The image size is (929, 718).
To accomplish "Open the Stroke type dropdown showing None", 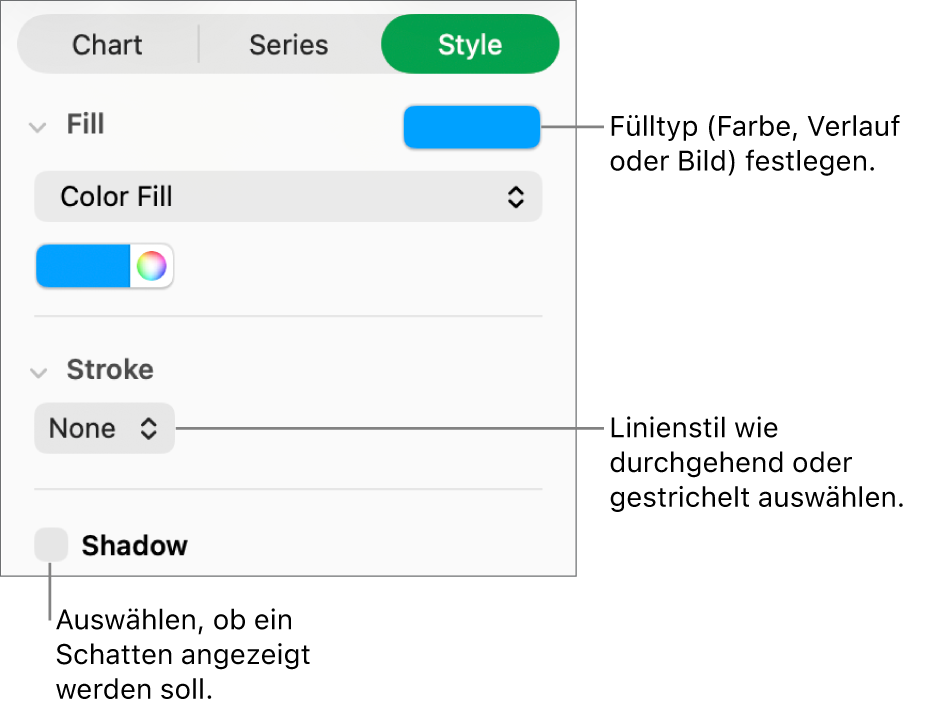I will 104,429.
